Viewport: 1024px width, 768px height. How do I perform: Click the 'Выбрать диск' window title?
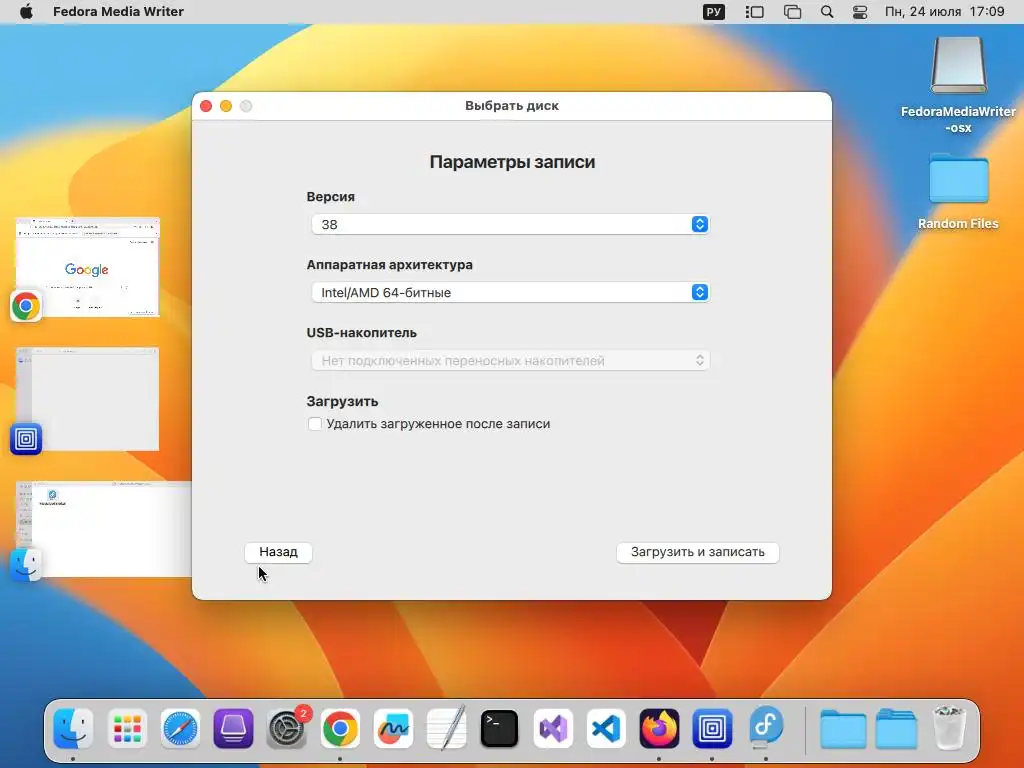pos(512,106)
